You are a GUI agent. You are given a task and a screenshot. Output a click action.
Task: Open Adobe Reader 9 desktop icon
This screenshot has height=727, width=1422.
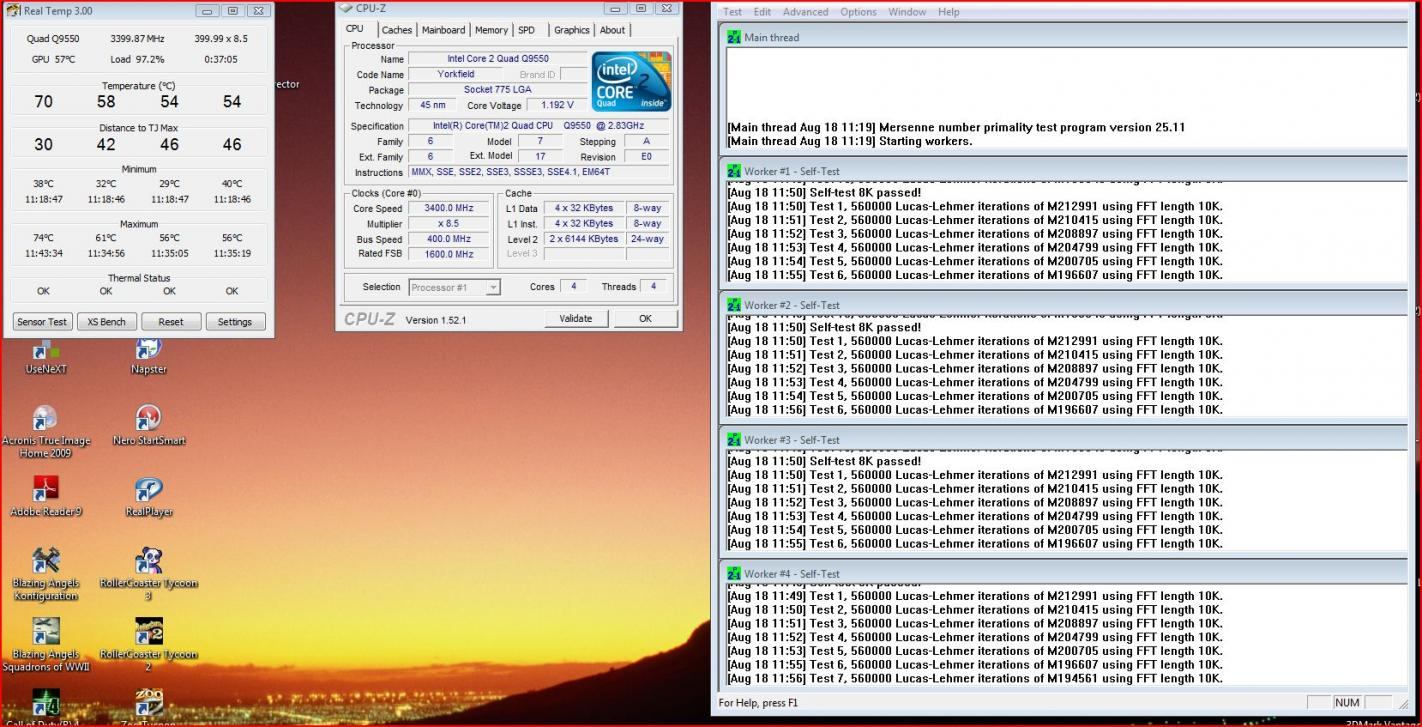(x=46, y=497)
